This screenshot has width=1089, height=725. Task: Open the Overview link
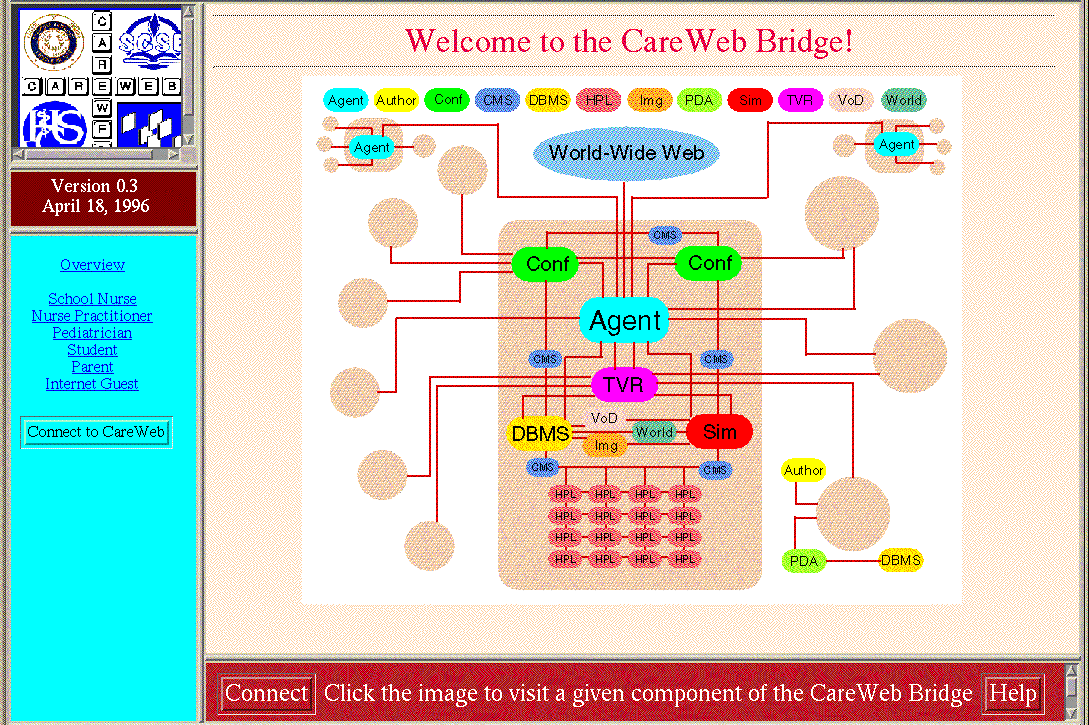[92, 265]
